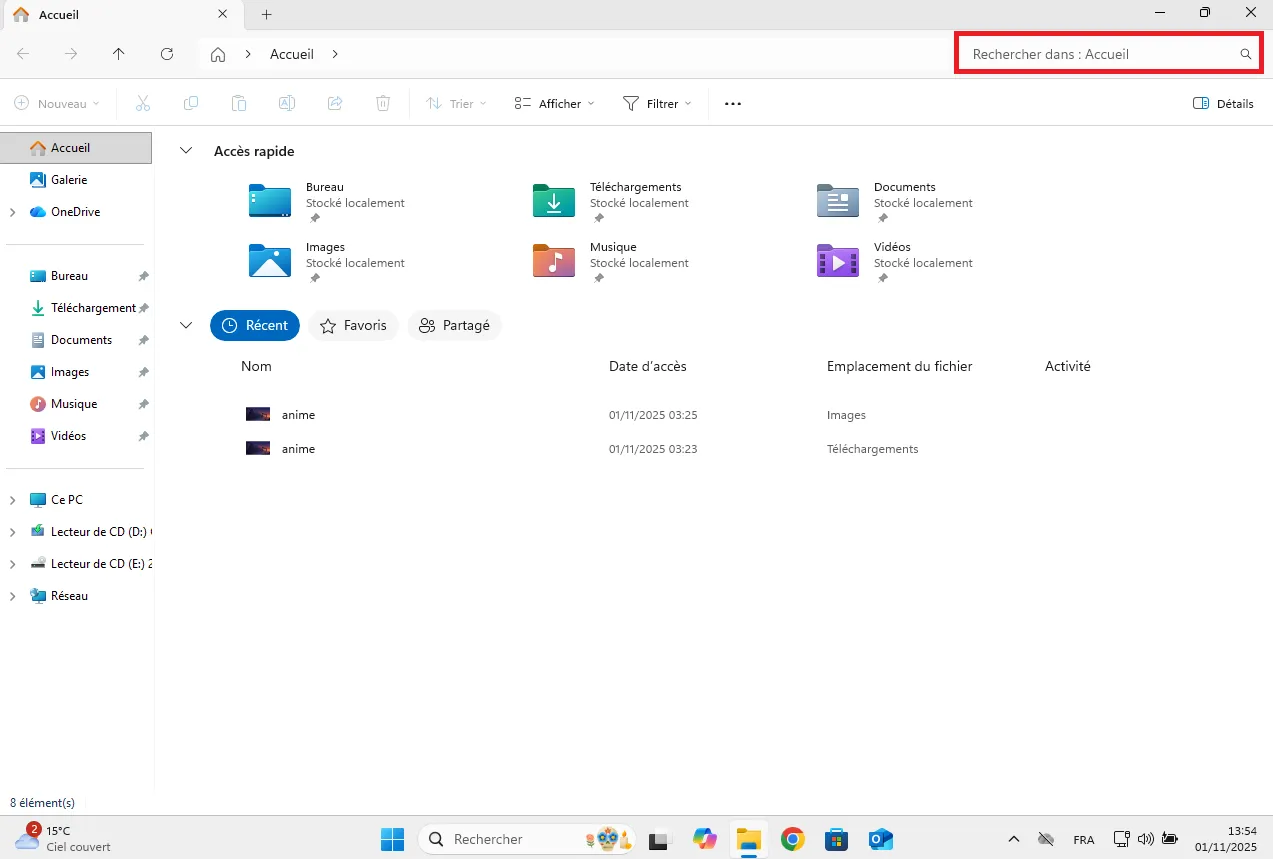Open the three-dots more options menu
This screenshot has height=859, width=1273.
point(733,104)
